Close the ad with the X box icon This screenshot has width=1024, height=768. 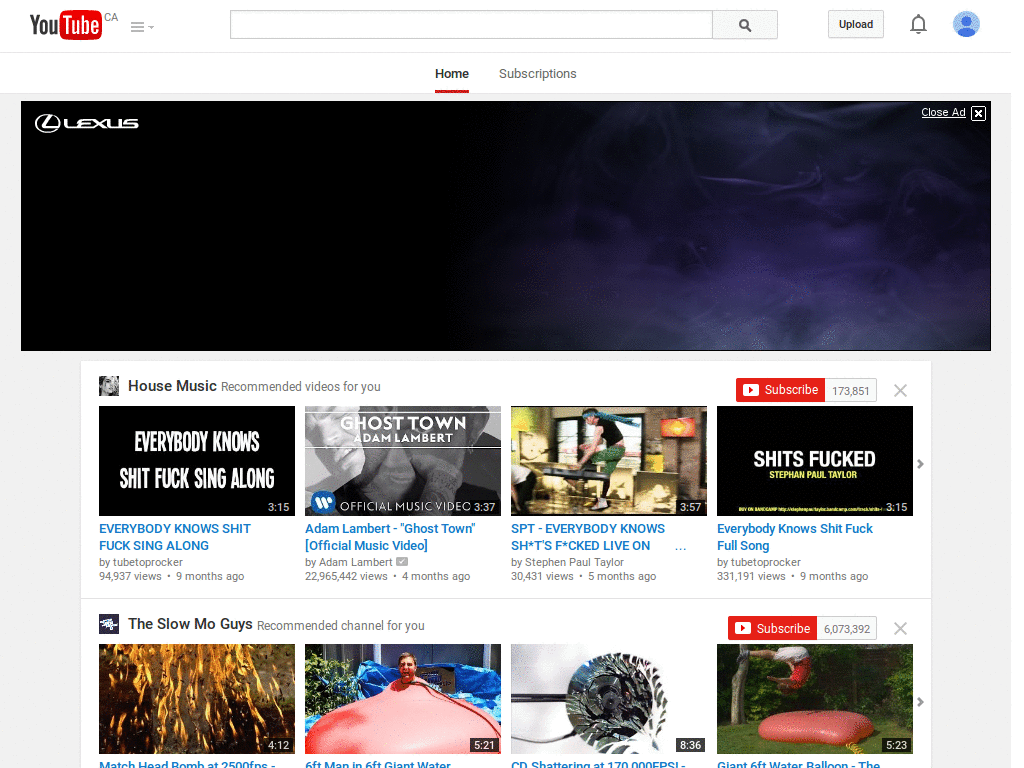[978, 113]
